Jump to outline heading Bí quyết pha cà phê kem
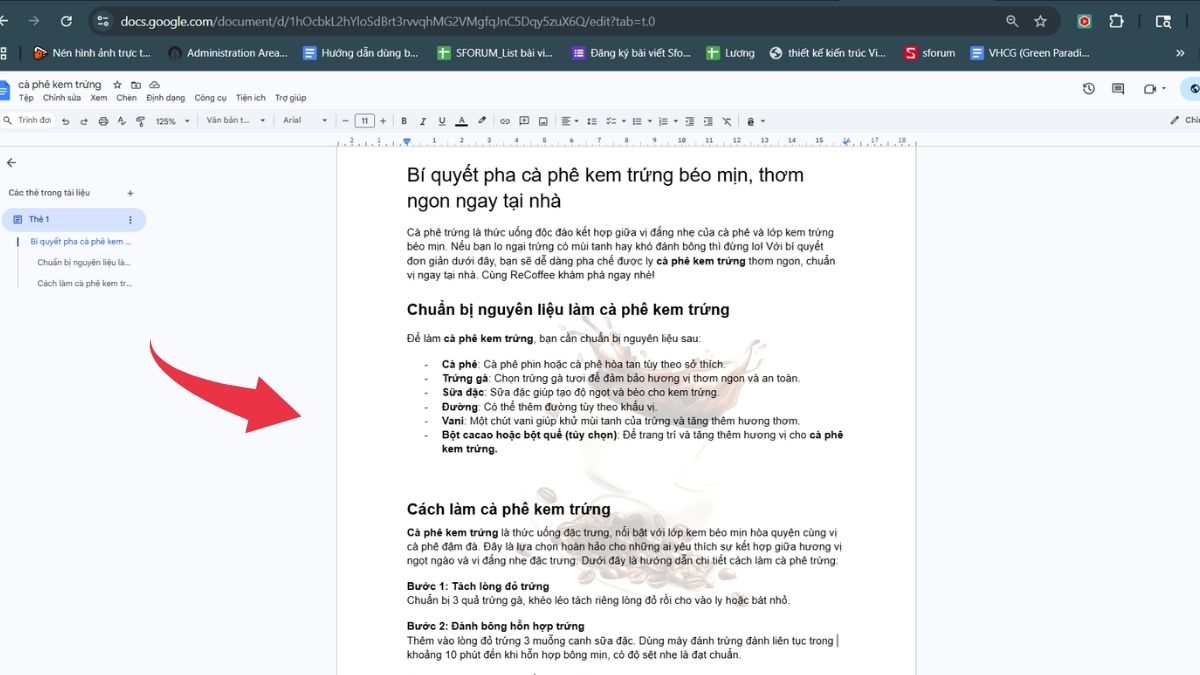 point(81,242)
